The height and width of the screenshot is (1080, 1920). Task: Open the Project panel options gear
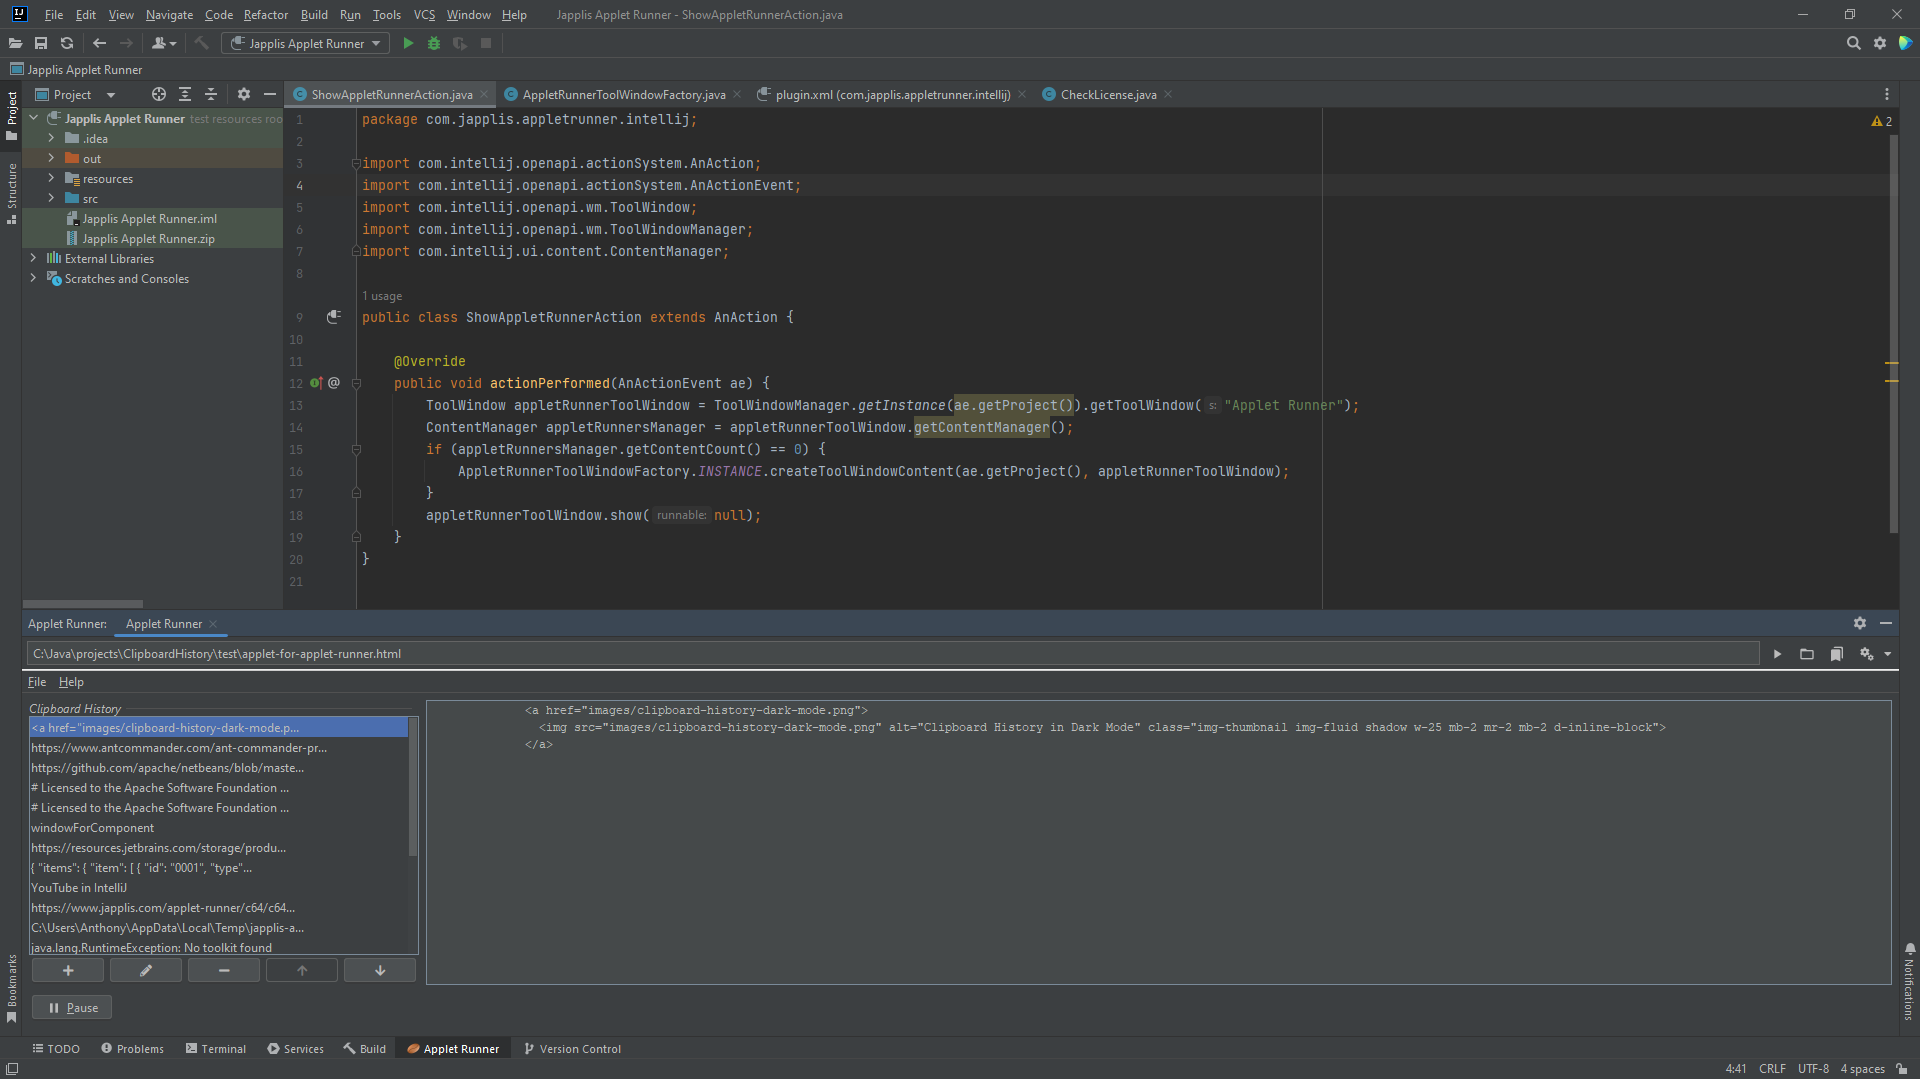coord(244,94)
